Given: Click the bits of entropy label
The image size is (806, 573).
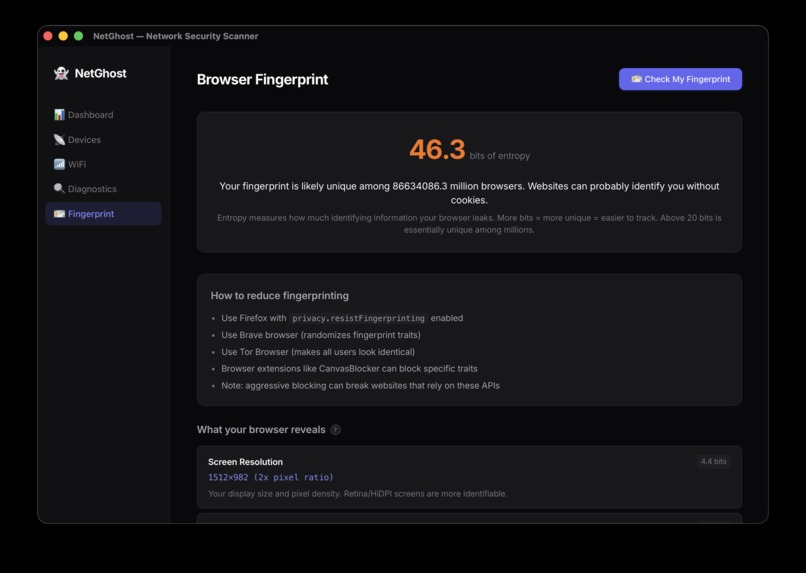Looking at the screenshot, I should click(x=500, y=156).
